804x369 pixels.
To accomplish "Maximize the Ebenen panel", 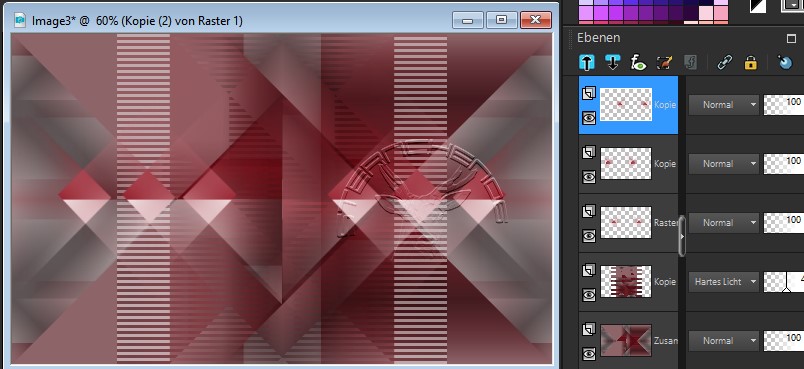I will point(791,38).
